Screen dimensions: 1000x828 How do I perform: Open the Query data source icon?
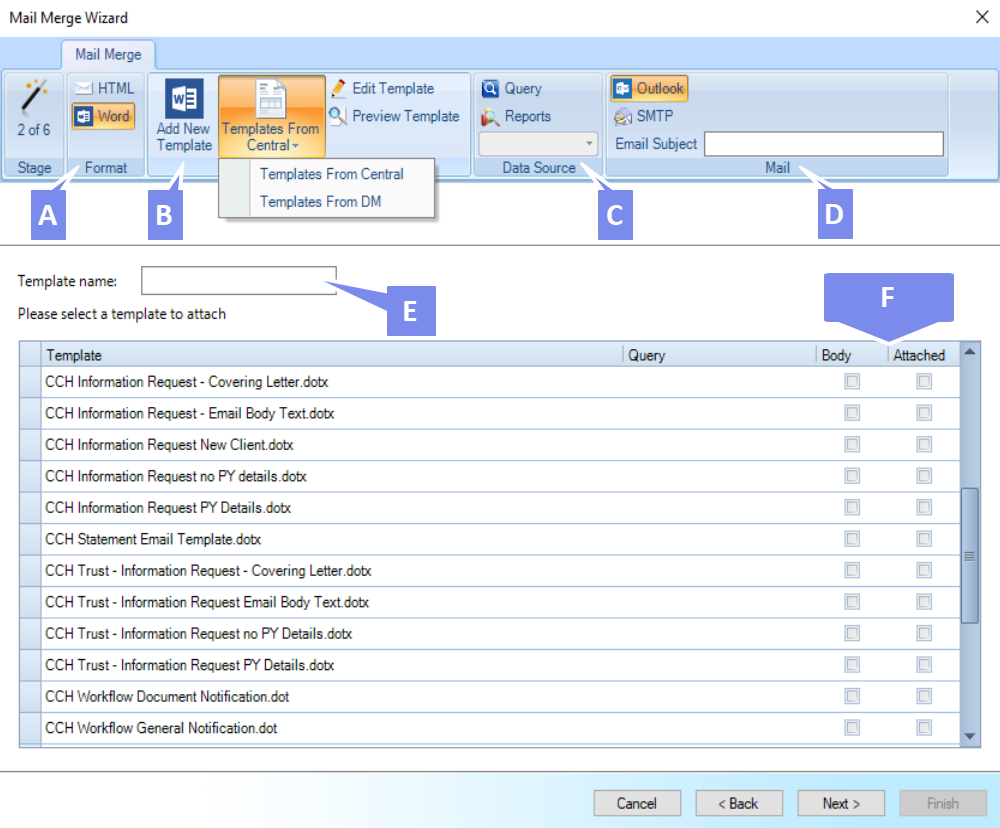[x=490, y=89]
